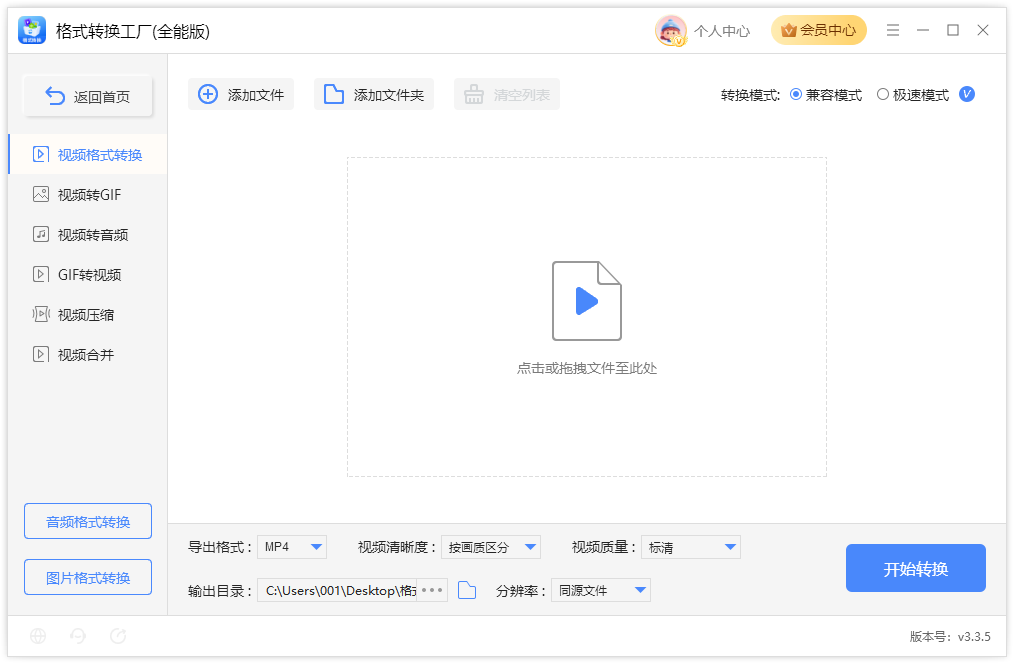Image resolution: width=1014 pixels, height=664 pixels.
Task: Open output folder icon
Action: 467,590
